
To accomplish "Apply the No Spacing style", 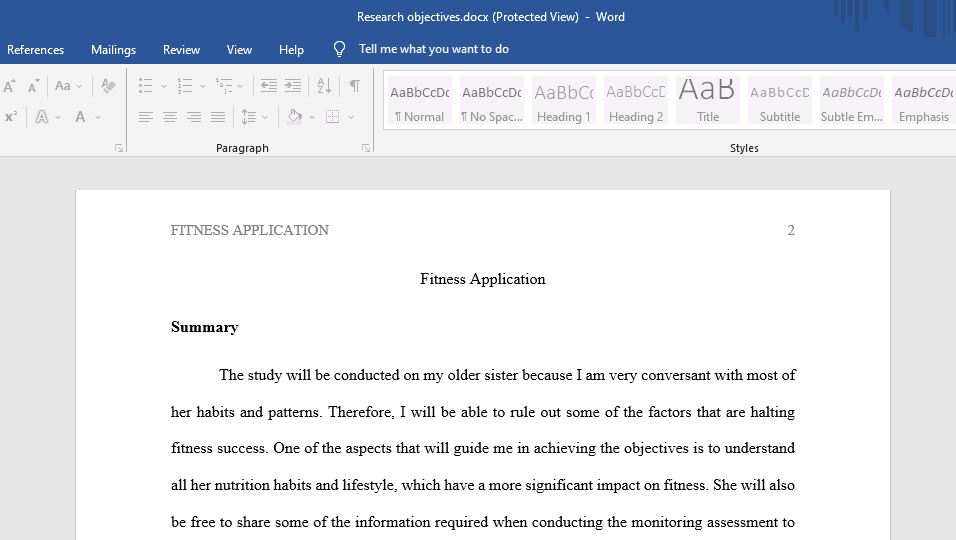I will pyautogui.click(x=492, y=101).
